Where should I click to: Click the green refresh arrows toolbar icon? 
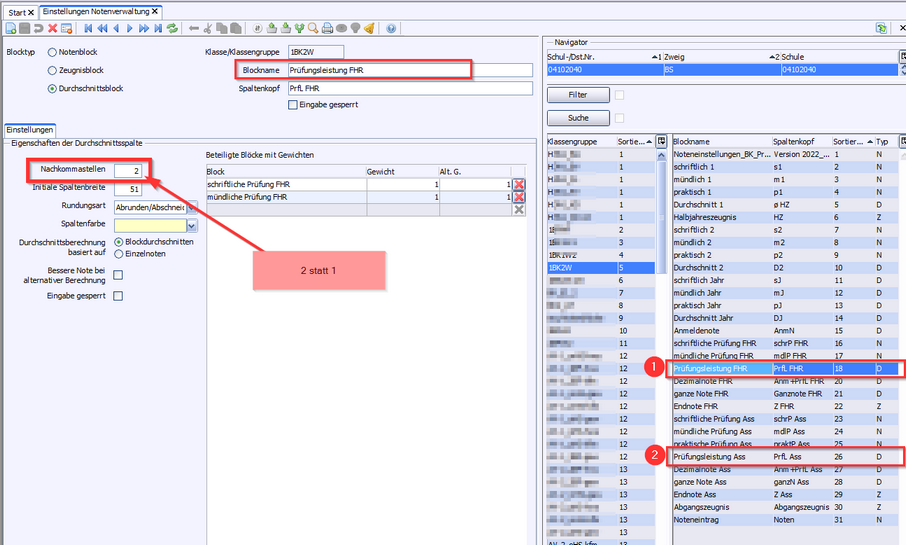tap(173, 28)
